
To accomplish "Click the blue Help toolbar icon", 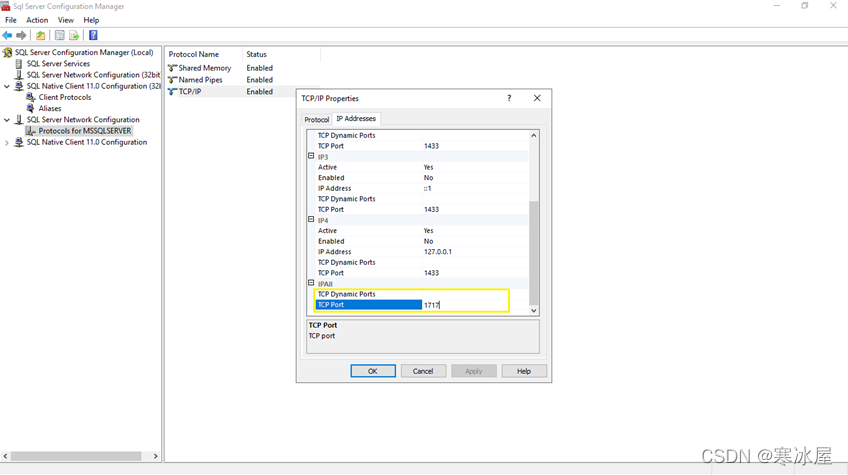I will coord(93,35).
